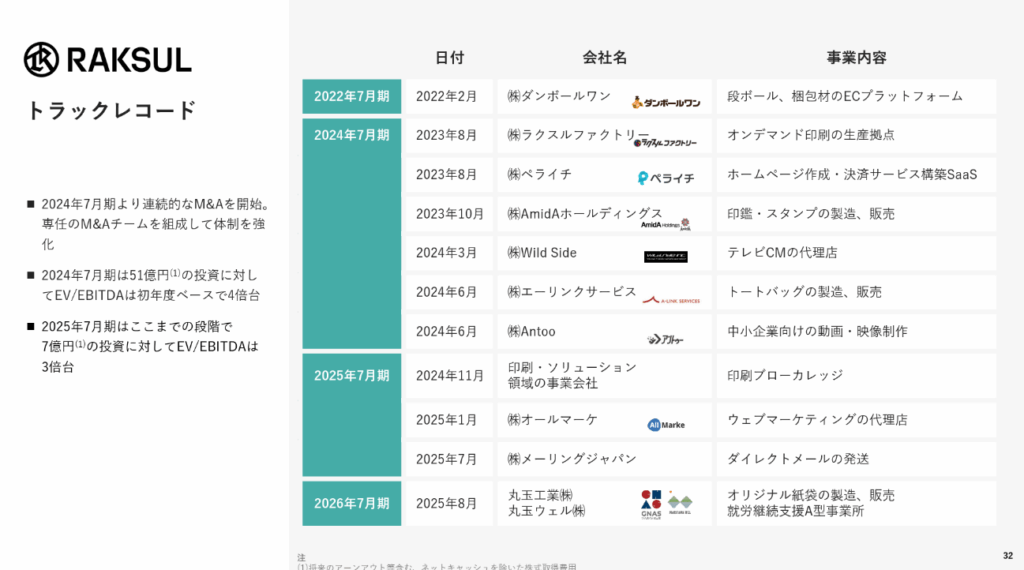Click the ペライチ logo with P icon
Screen dimensions: 1024x570
[665, 178]
